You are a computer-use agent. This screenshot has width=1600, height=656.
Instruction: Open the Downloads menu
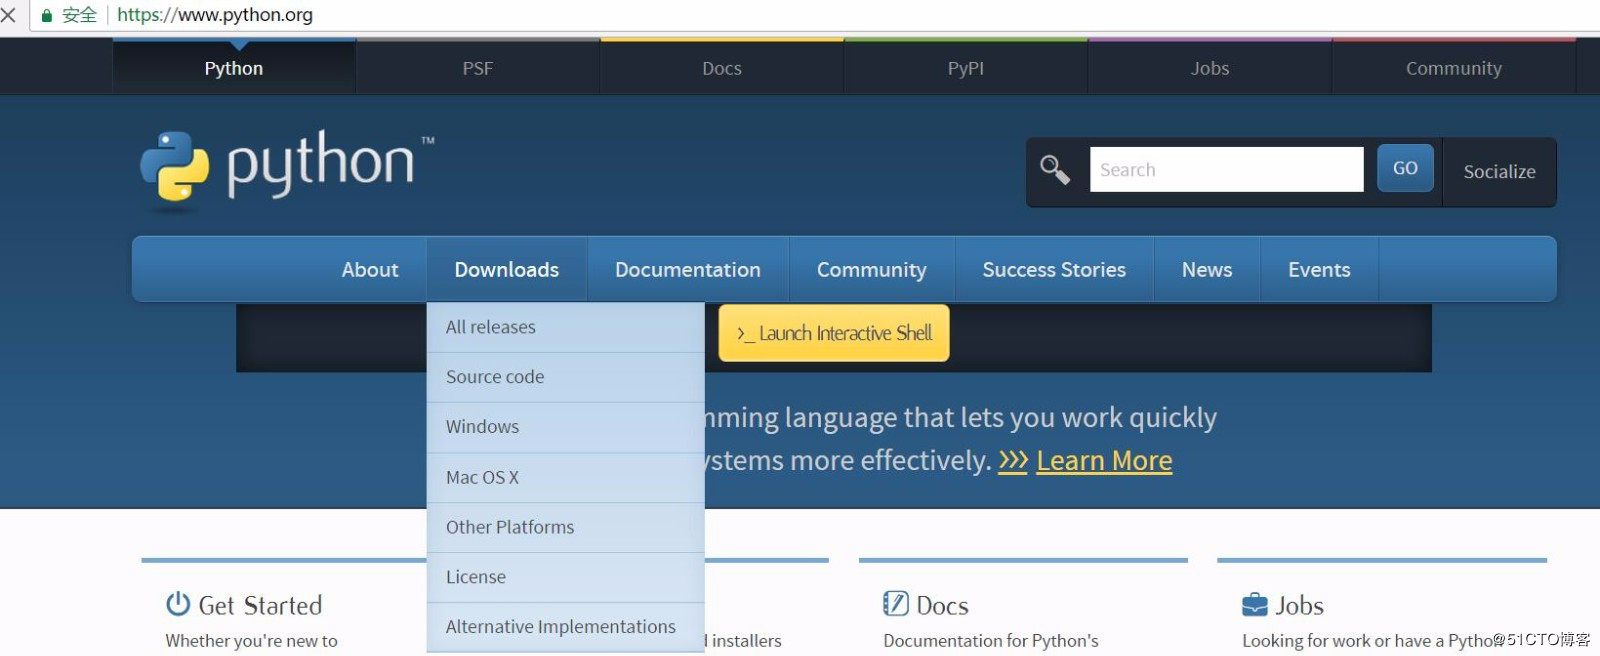pyautogui.click(x=507, y=270)
